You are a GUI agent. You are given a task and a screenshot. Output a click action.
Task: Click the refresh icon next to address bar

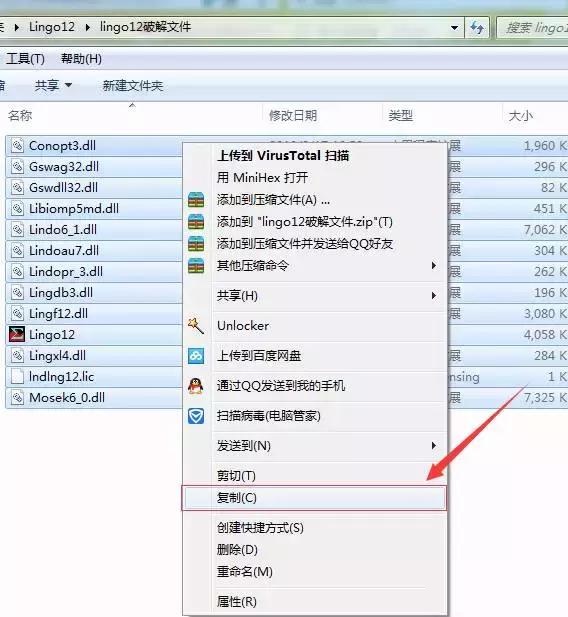[x=477, y=28]
